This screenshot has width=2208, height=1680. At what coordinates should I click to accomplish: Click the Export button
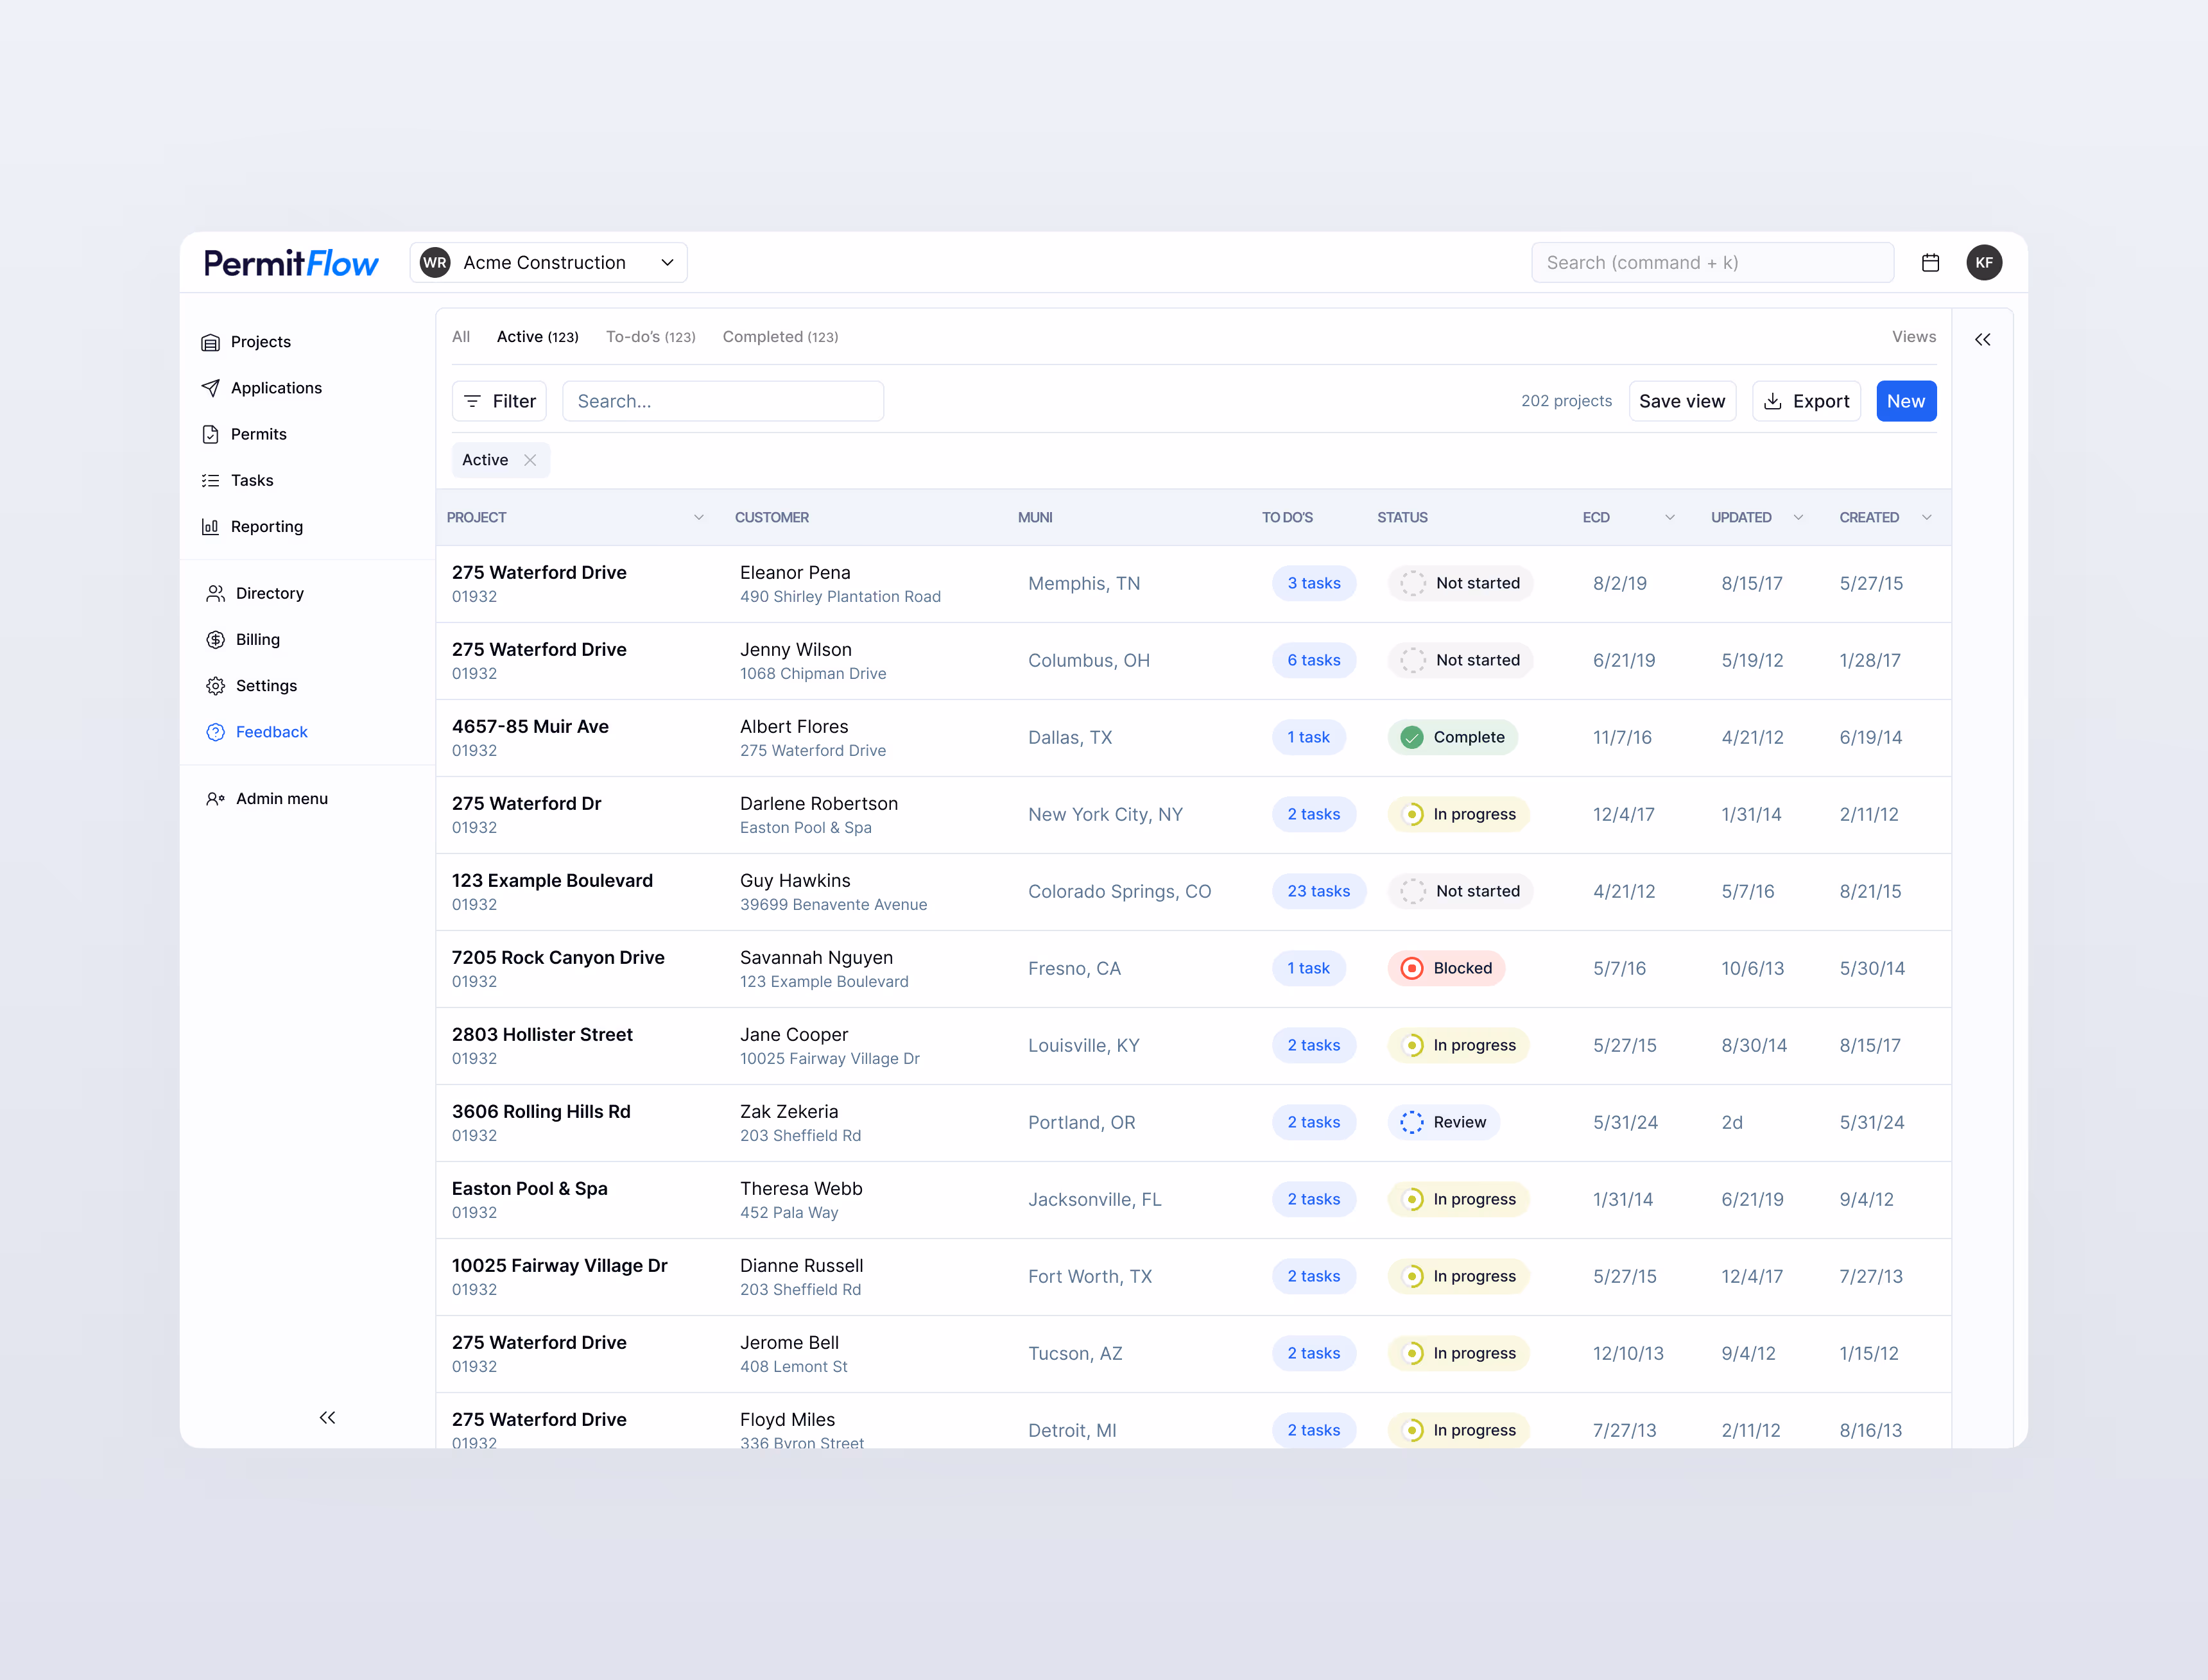[x=1806, y=401]
